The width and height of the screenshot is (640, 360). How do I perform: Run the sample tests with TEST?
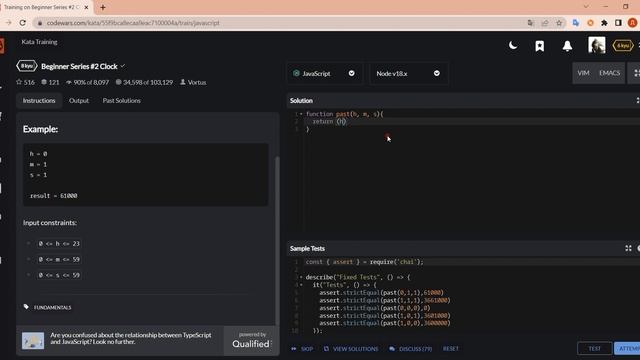tap(595, 348)
